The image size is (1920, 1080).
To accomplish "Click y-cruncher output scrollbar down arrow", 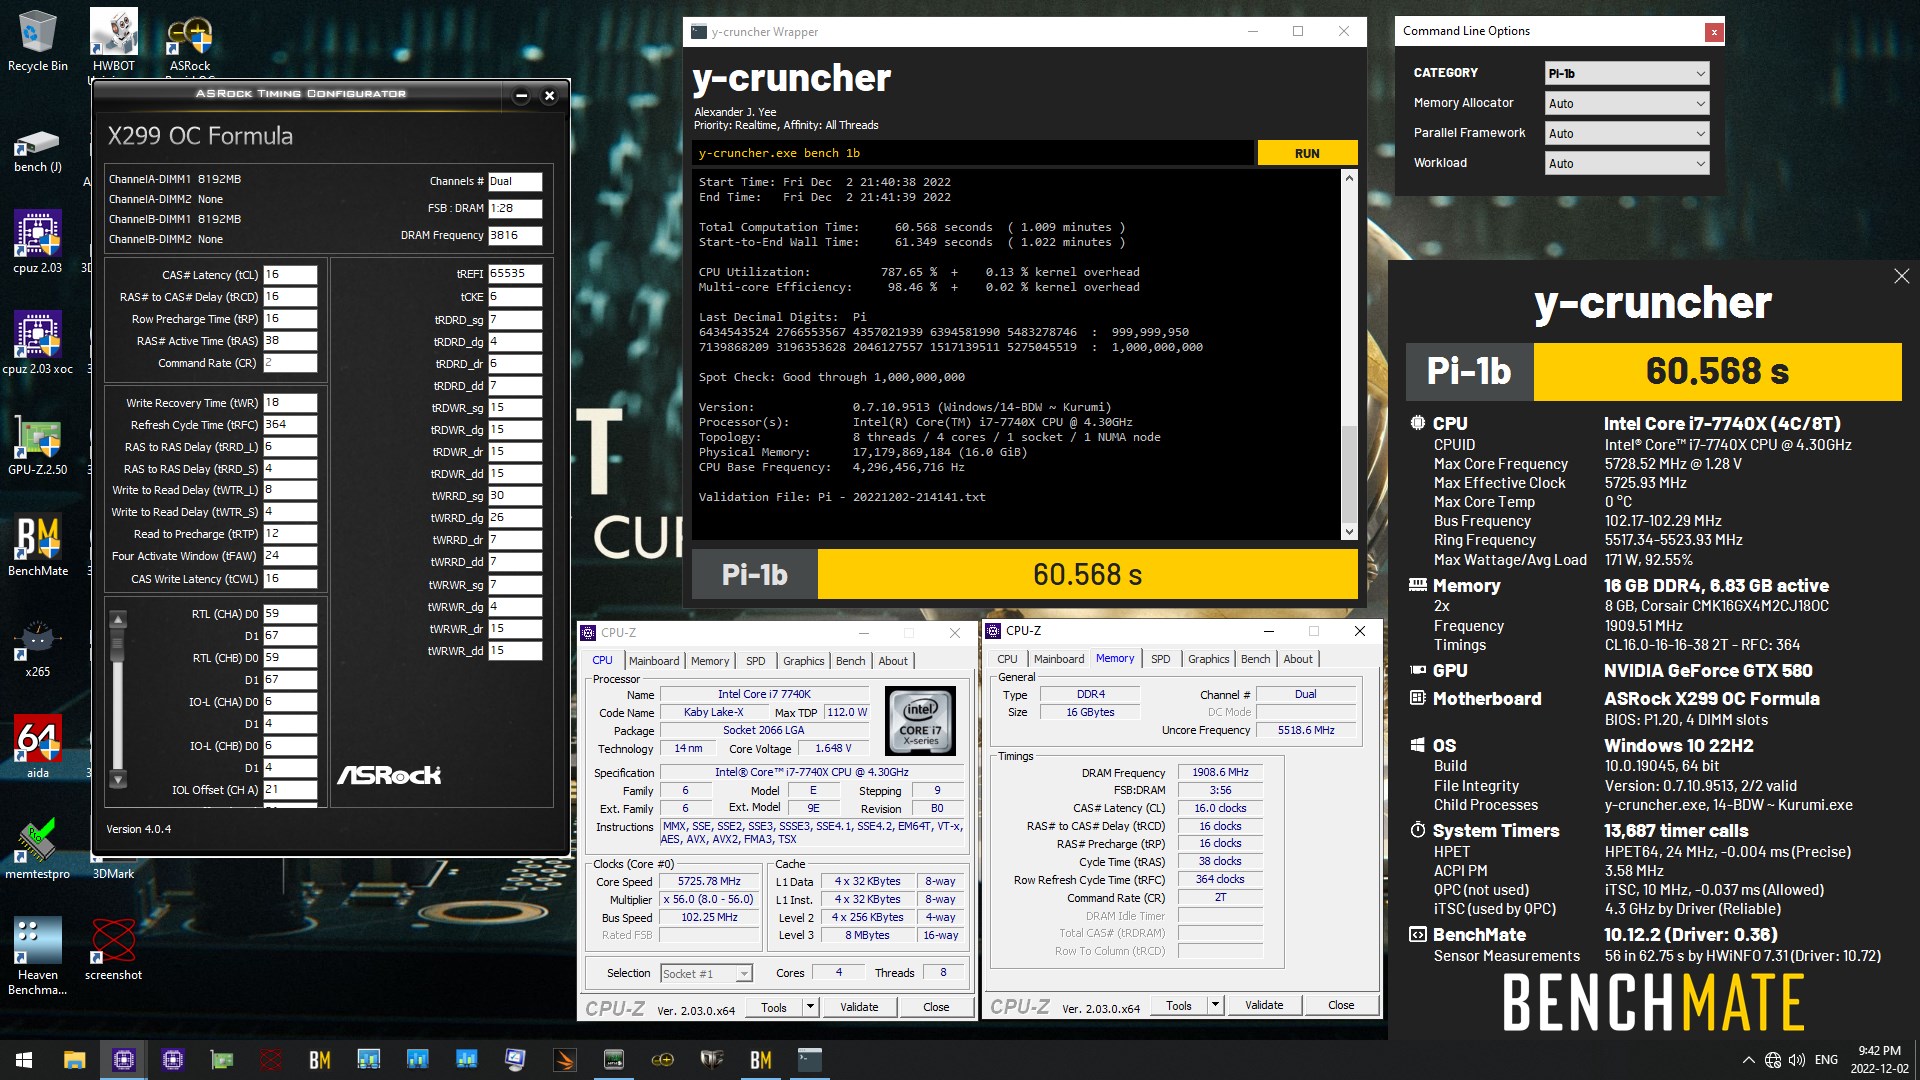I will pos(1349,532).
